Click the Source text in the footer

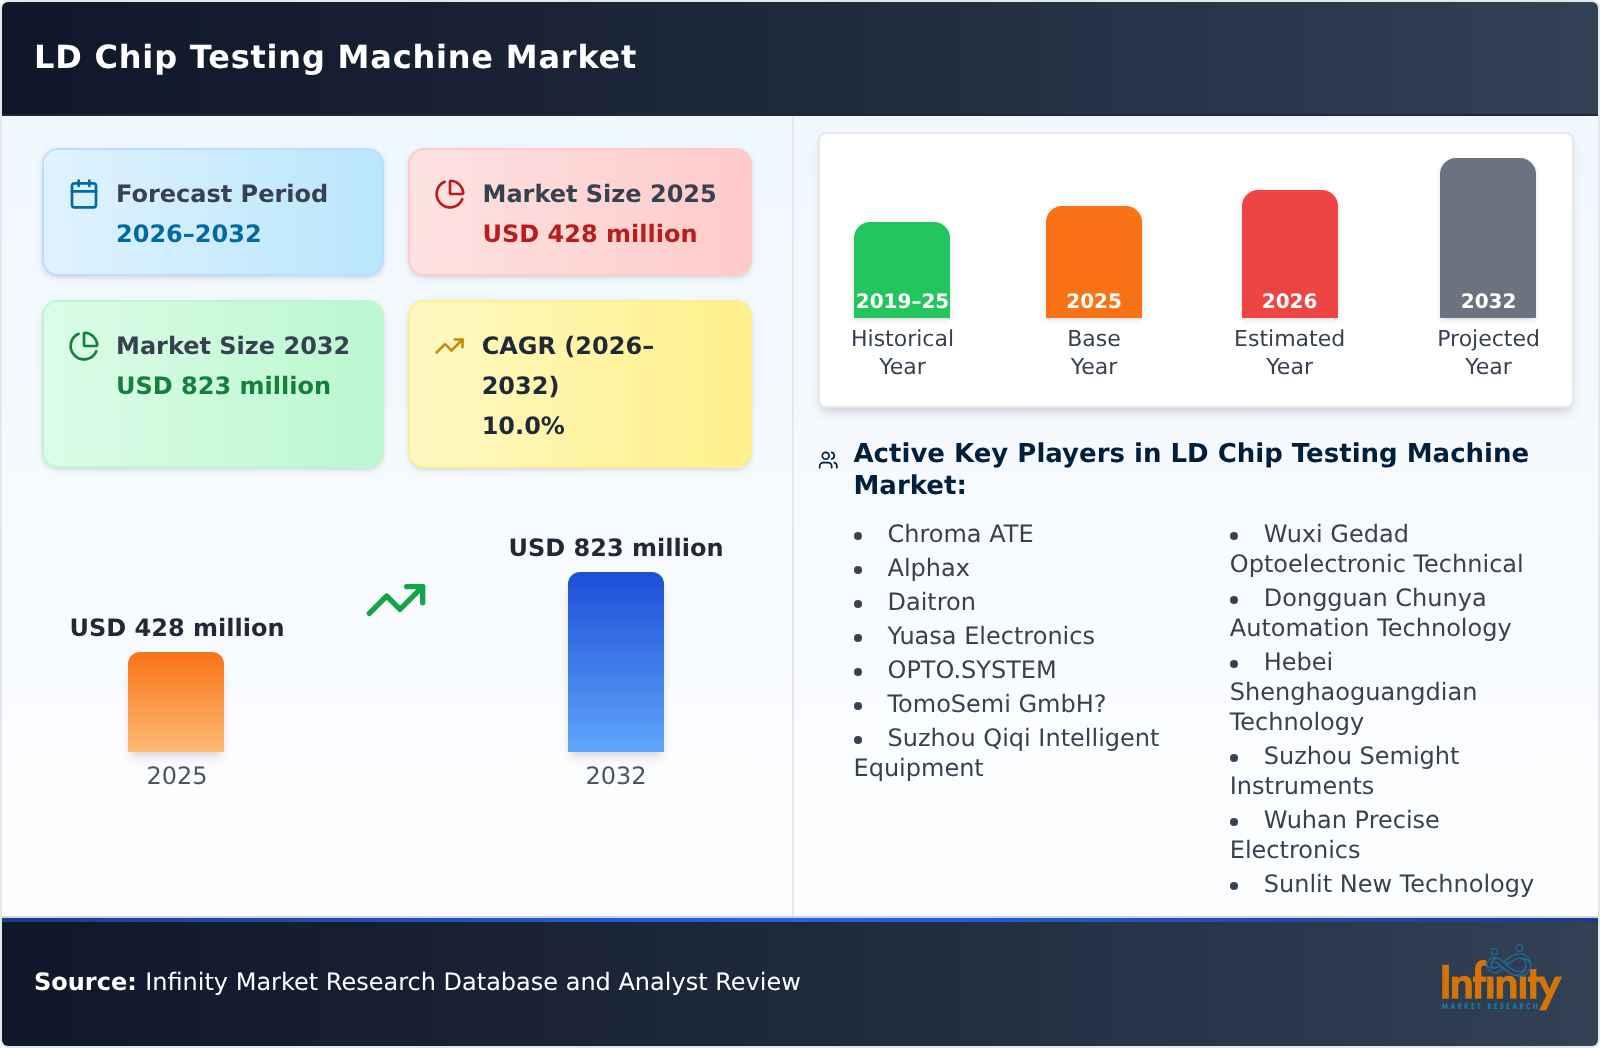[417, 982]
